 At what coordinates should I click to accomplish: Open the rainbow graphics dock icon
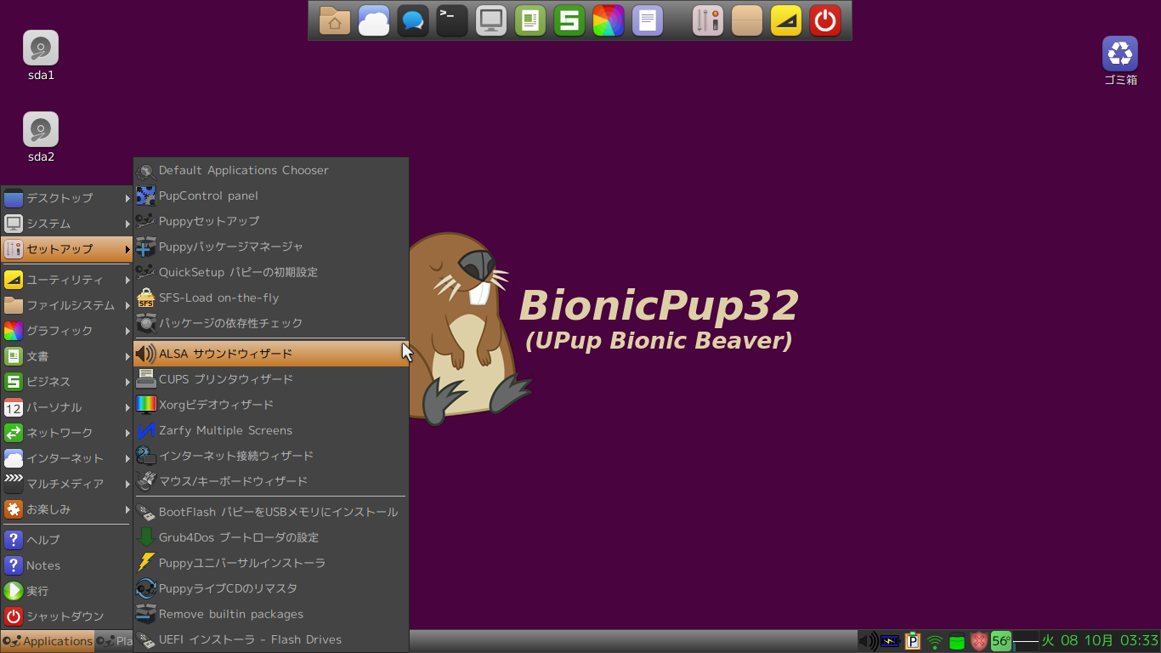pyautogui.click(x=608, y=21)
